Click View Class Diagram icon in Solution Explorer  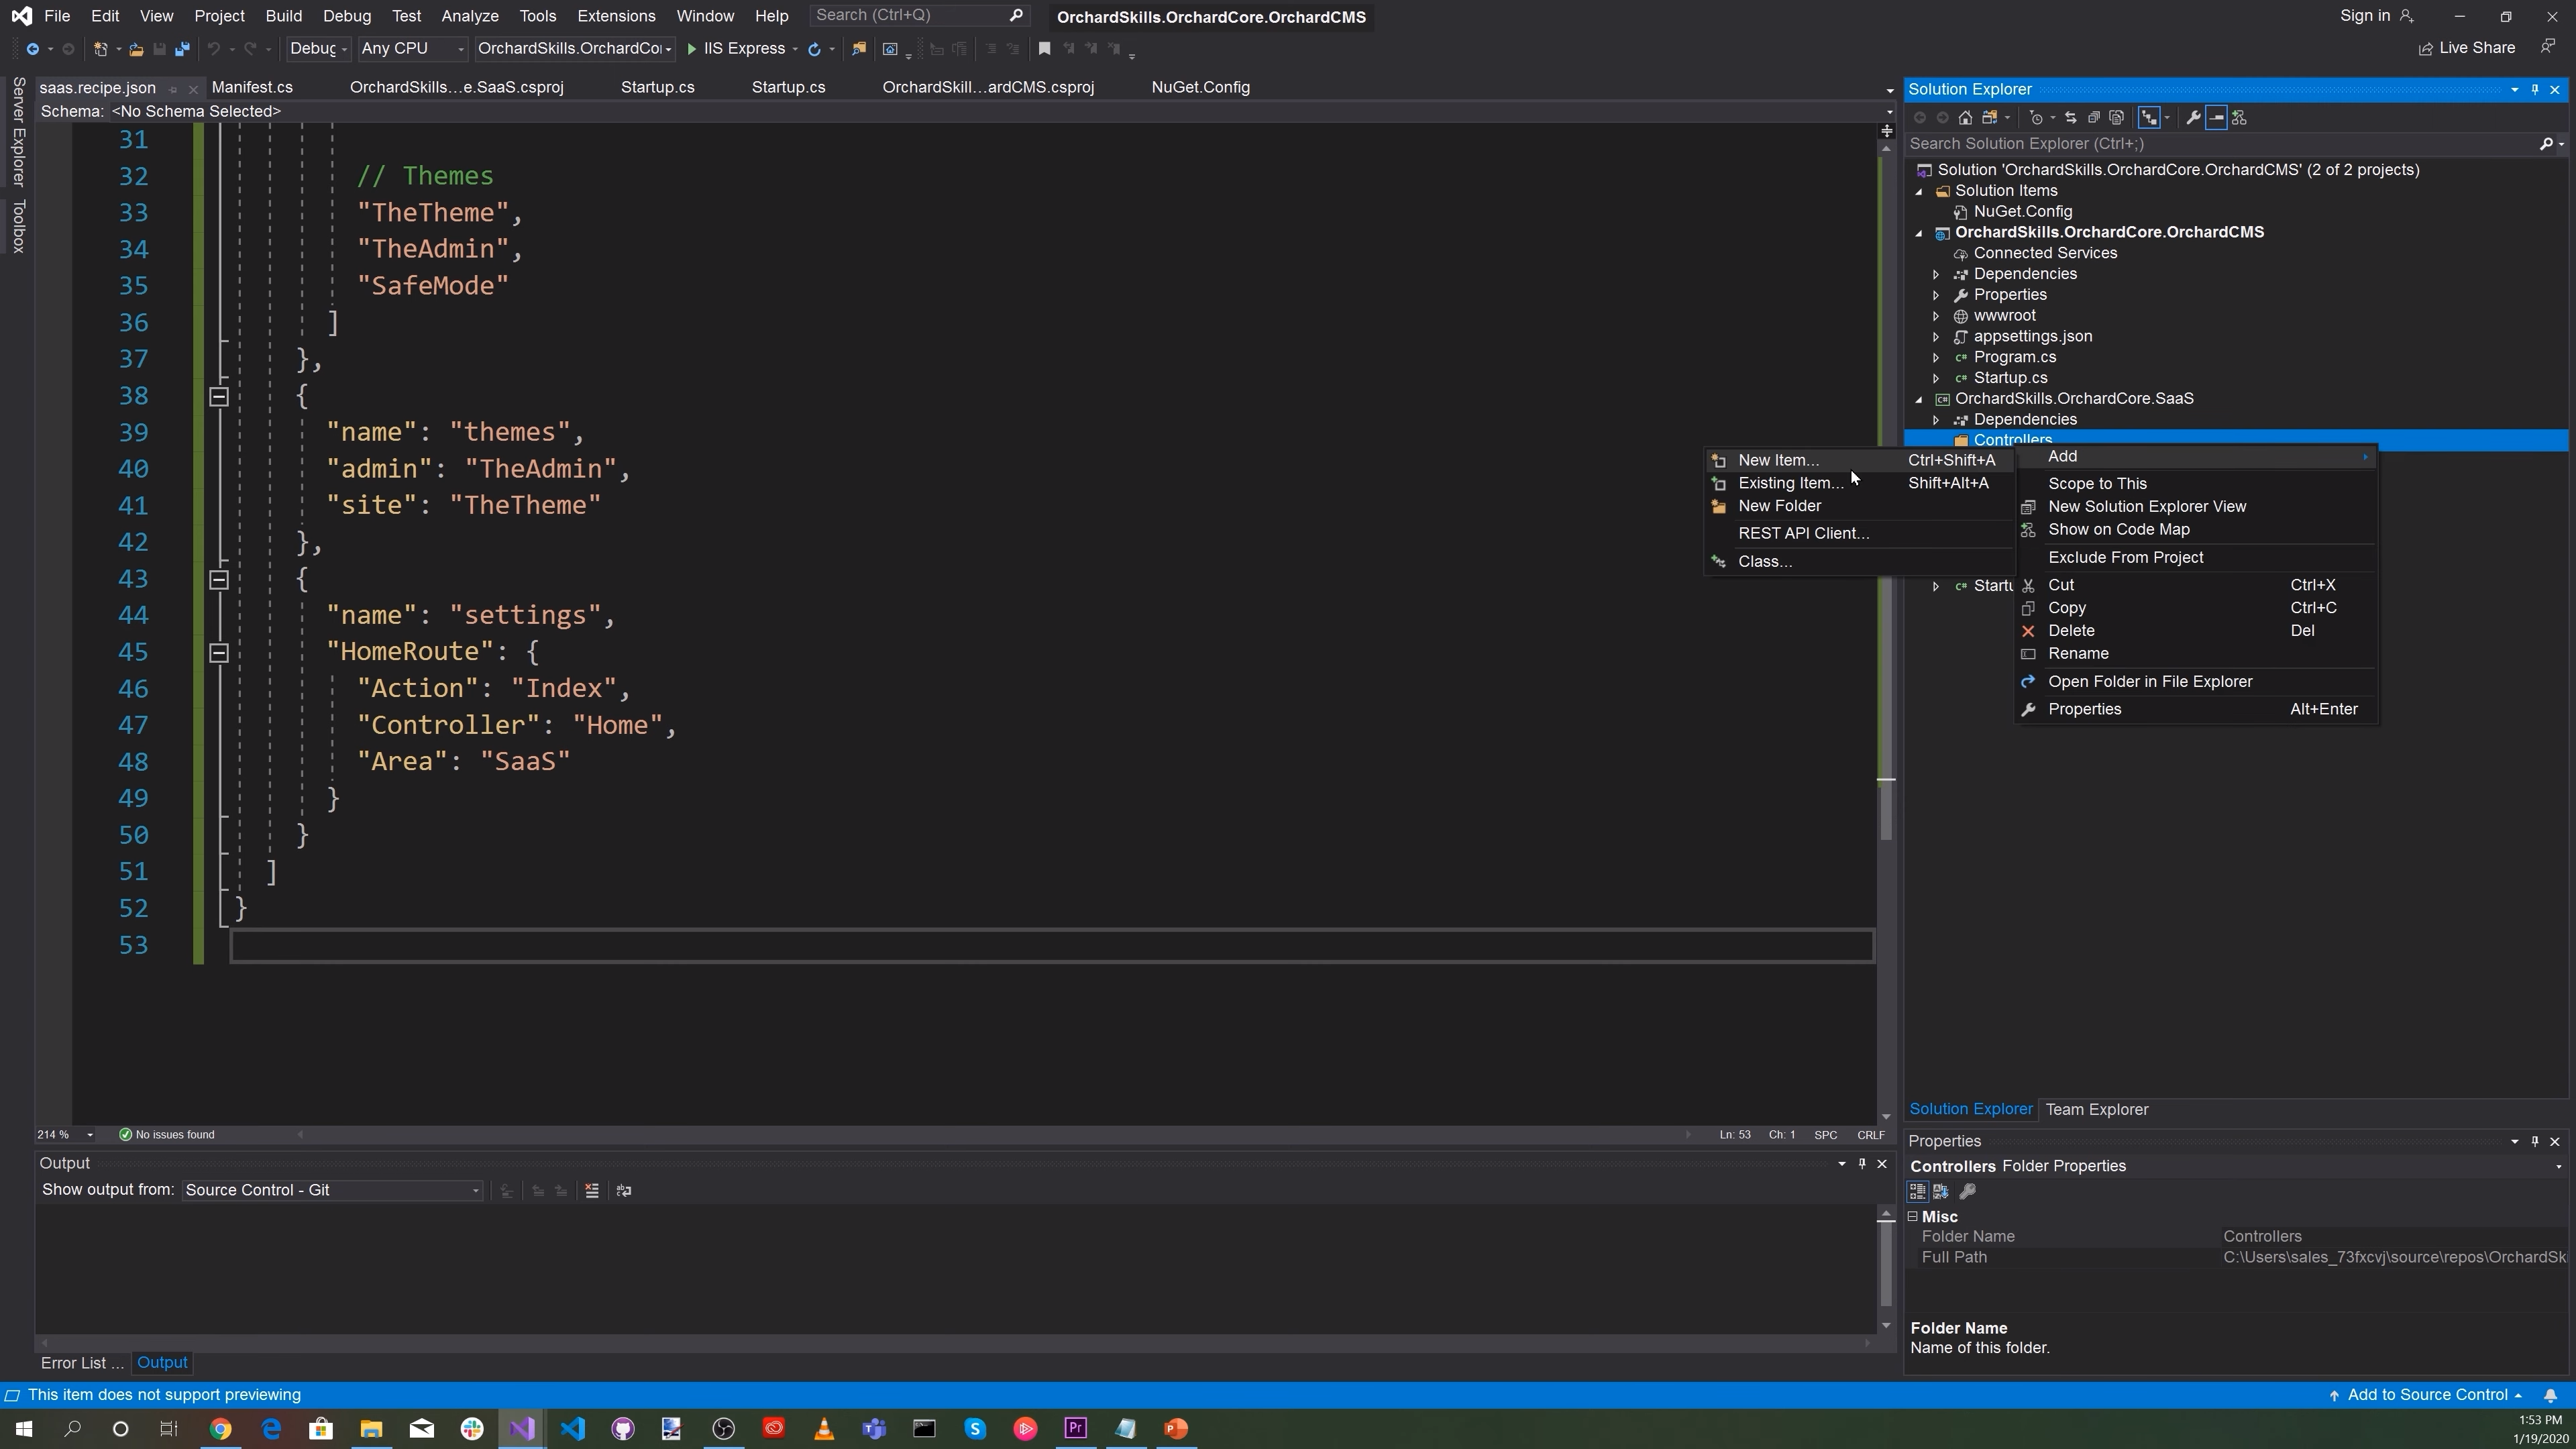tap(2239, 118)
